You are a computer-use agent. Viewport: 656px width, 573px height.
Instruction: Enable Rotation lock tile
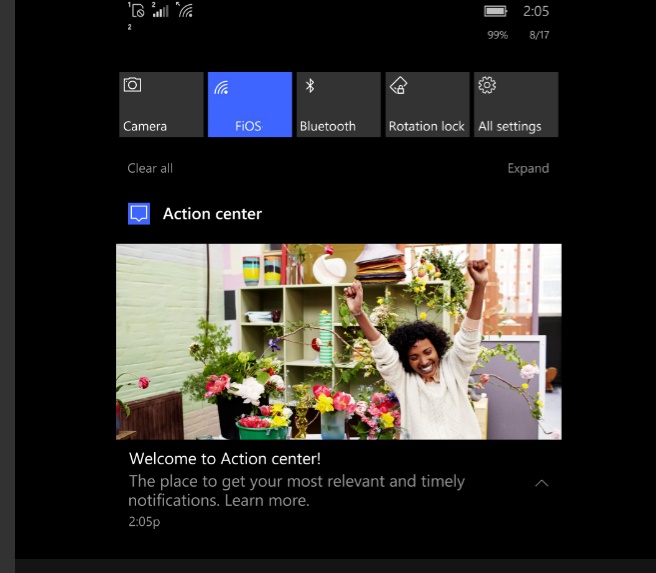pos(427,104)
